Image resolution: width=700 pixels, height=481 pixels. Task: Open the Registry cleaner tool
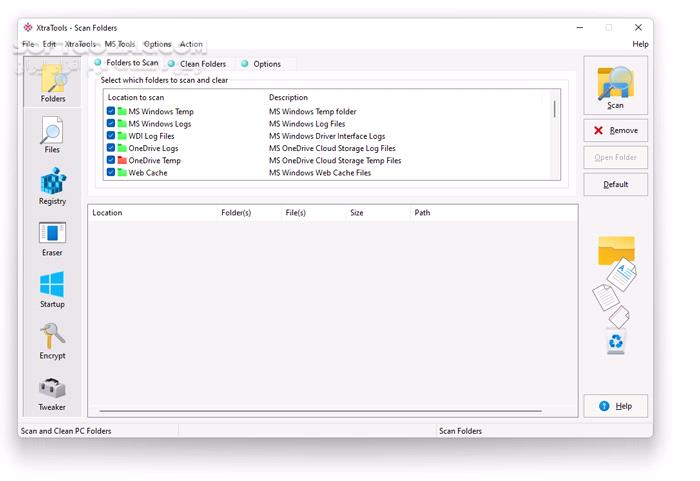[52, 186]
